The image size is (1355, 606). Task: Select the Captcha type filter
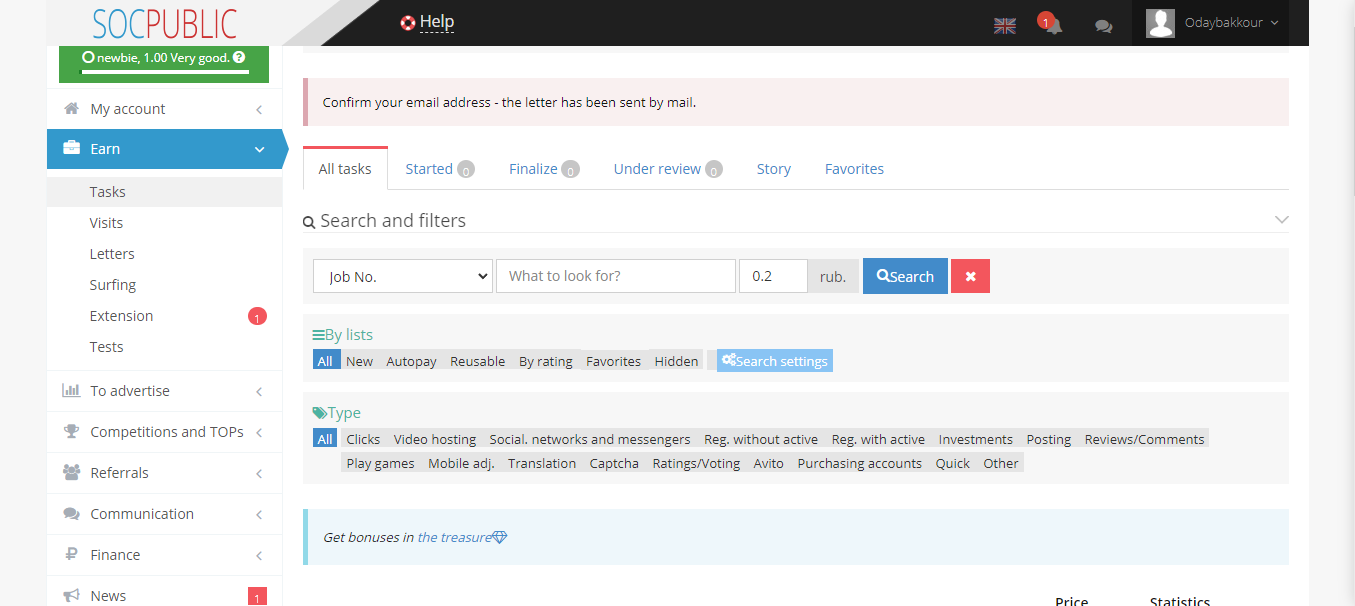614,463
